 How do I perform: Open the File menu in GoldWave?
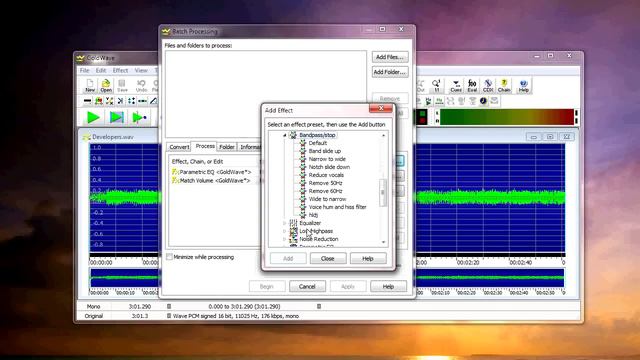[84, 71]
